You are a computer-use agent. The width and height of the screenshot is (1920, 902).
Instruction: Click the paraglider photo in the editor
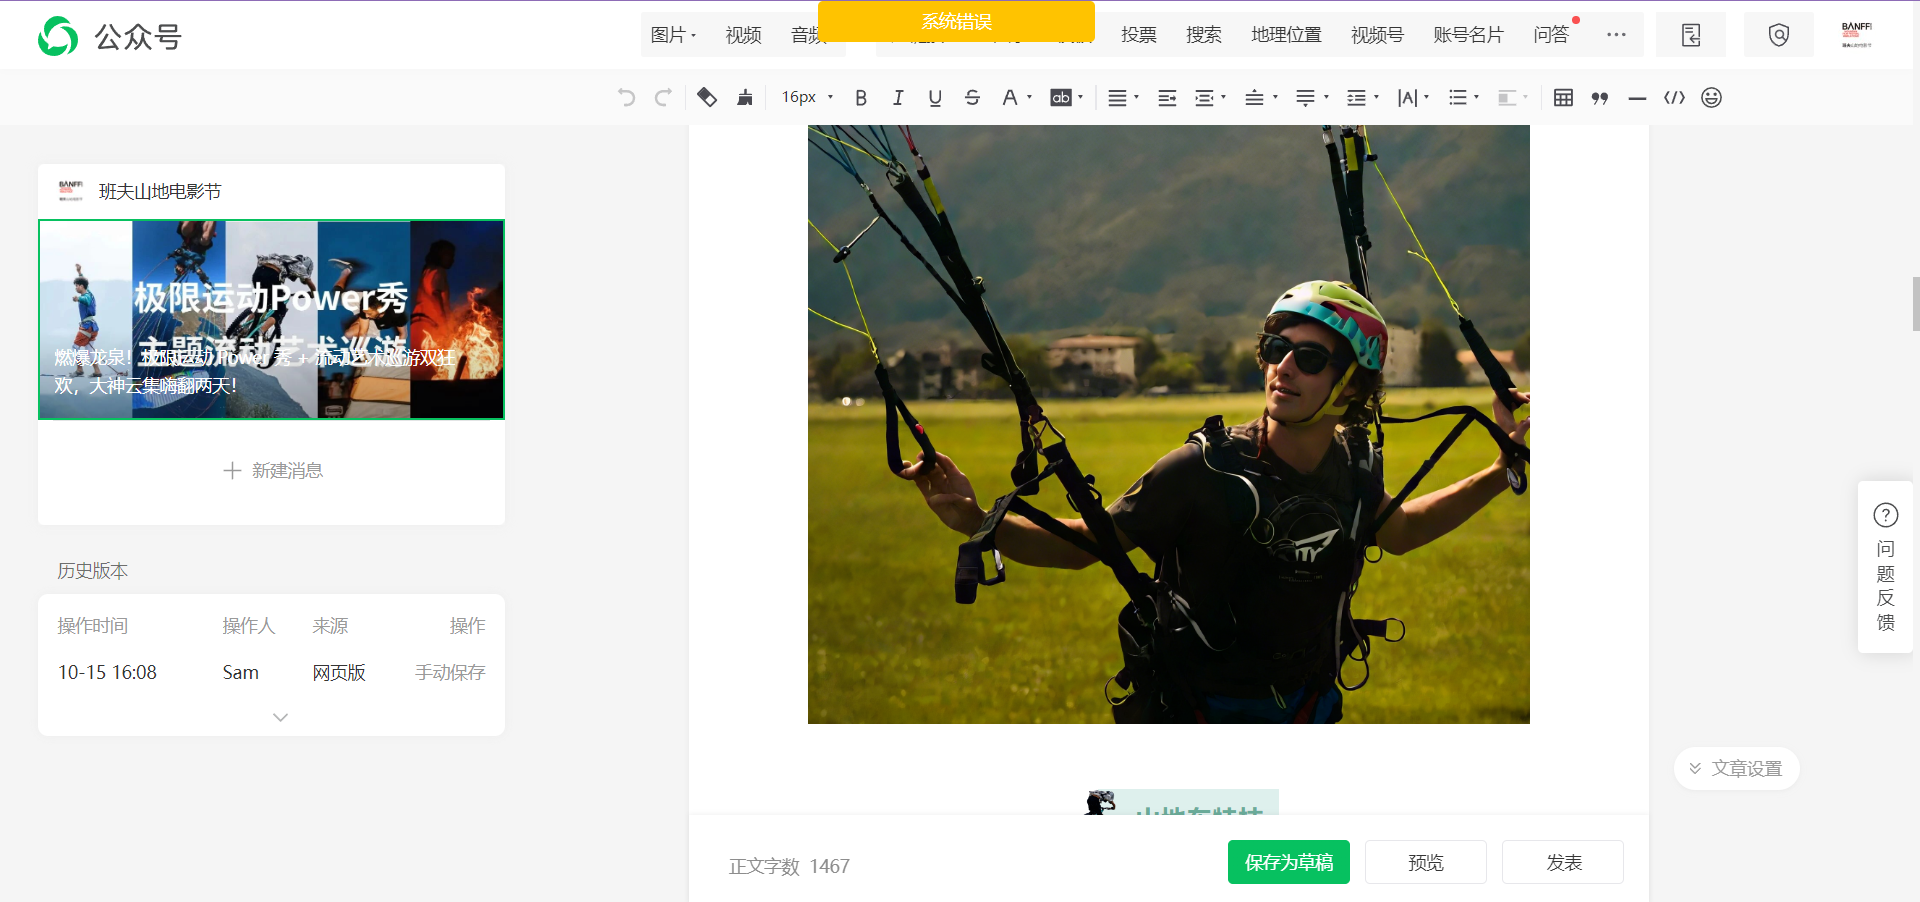coord(1168,424)
